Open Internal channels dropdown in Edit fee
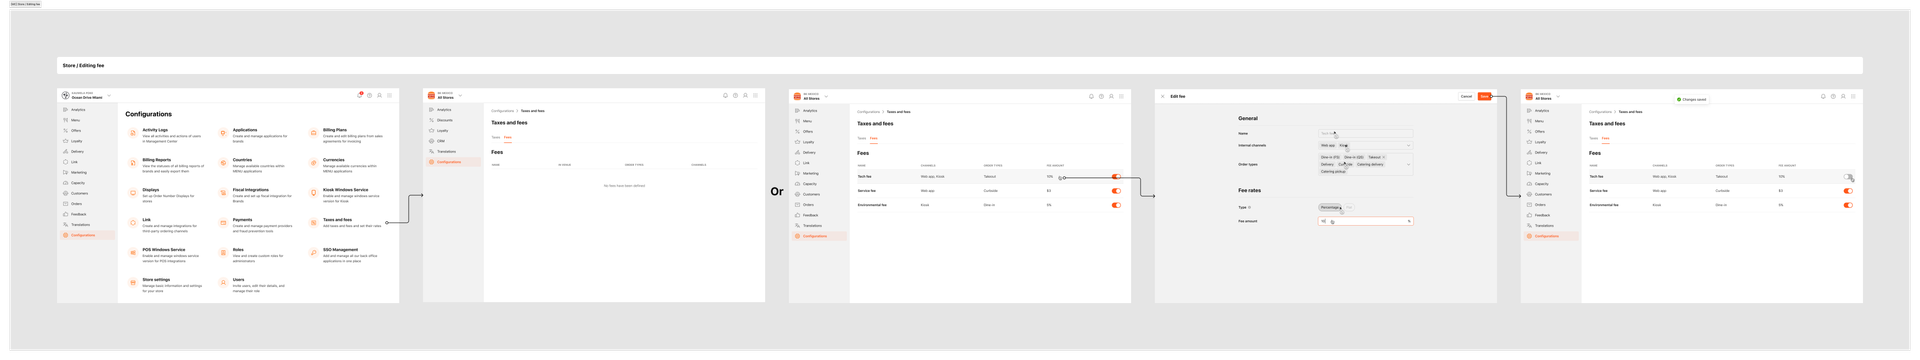This screenshot has height=360, width=1920. click(1408, 145)
